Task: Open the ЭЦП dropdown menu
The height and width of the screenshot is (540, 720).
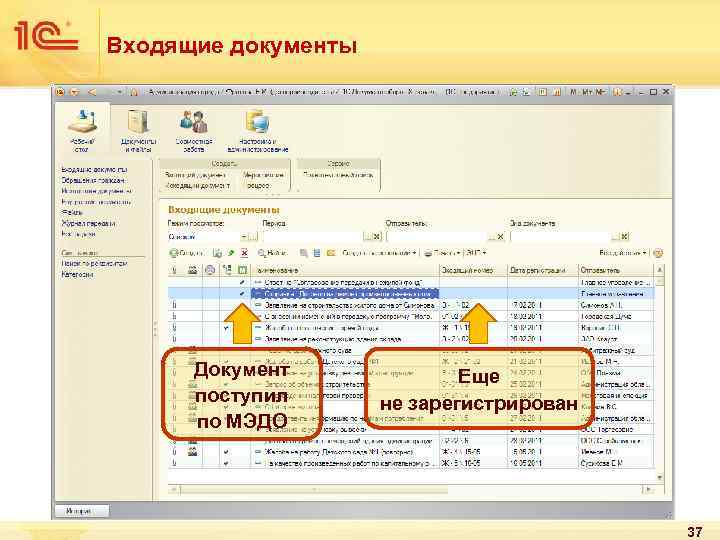Action: coord(476,253)
